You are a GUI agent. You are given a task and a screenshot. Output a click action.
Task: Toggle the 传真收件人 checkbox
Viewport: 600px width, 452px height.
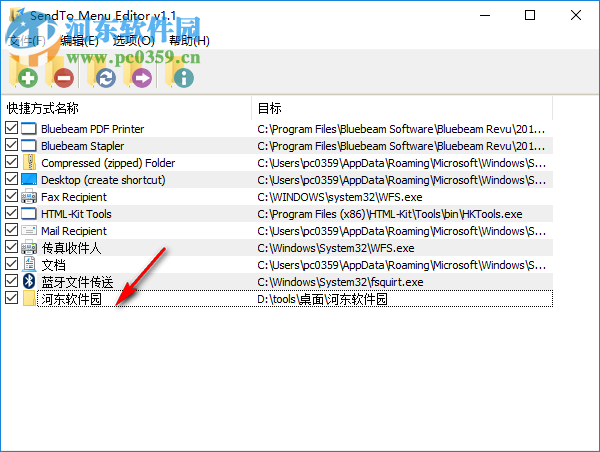point(11,247)
